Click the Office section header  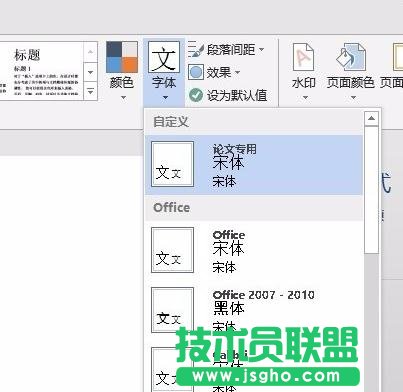pos(254,208)
